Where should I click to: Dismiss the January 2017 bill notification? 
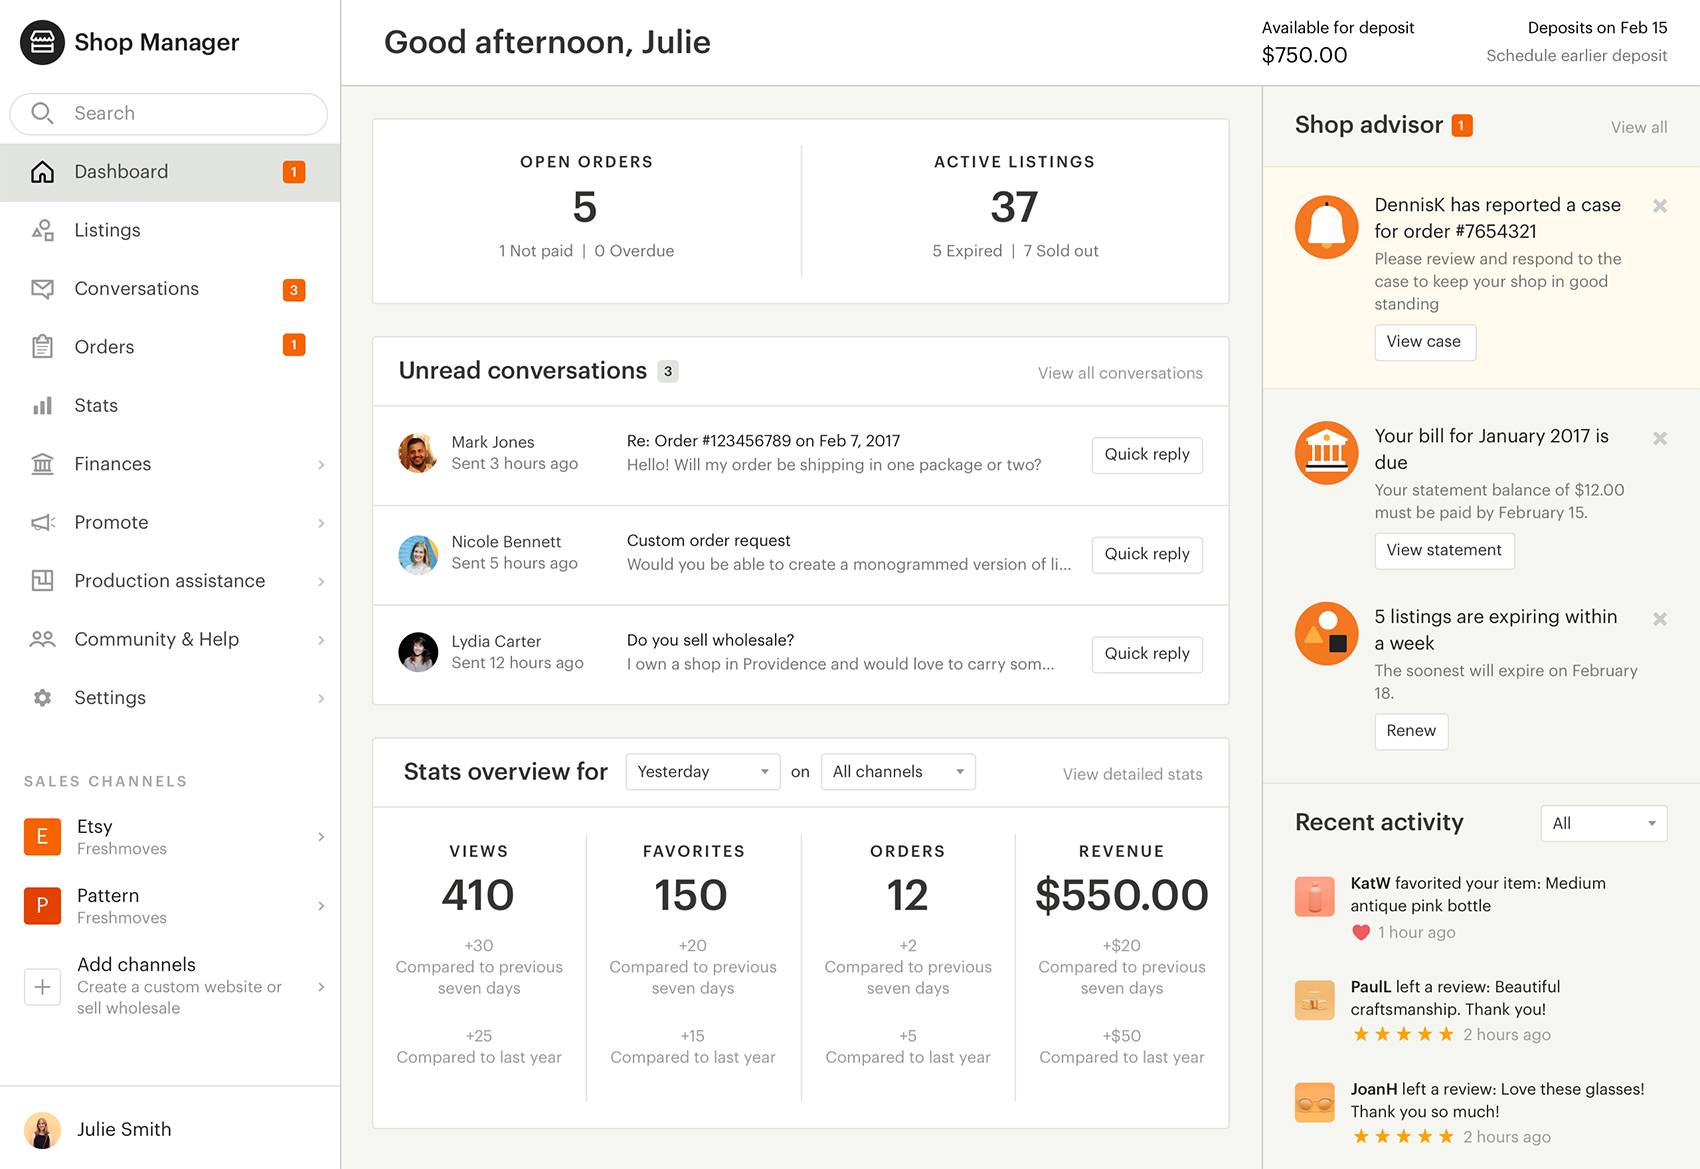[x=1659, y=438]
